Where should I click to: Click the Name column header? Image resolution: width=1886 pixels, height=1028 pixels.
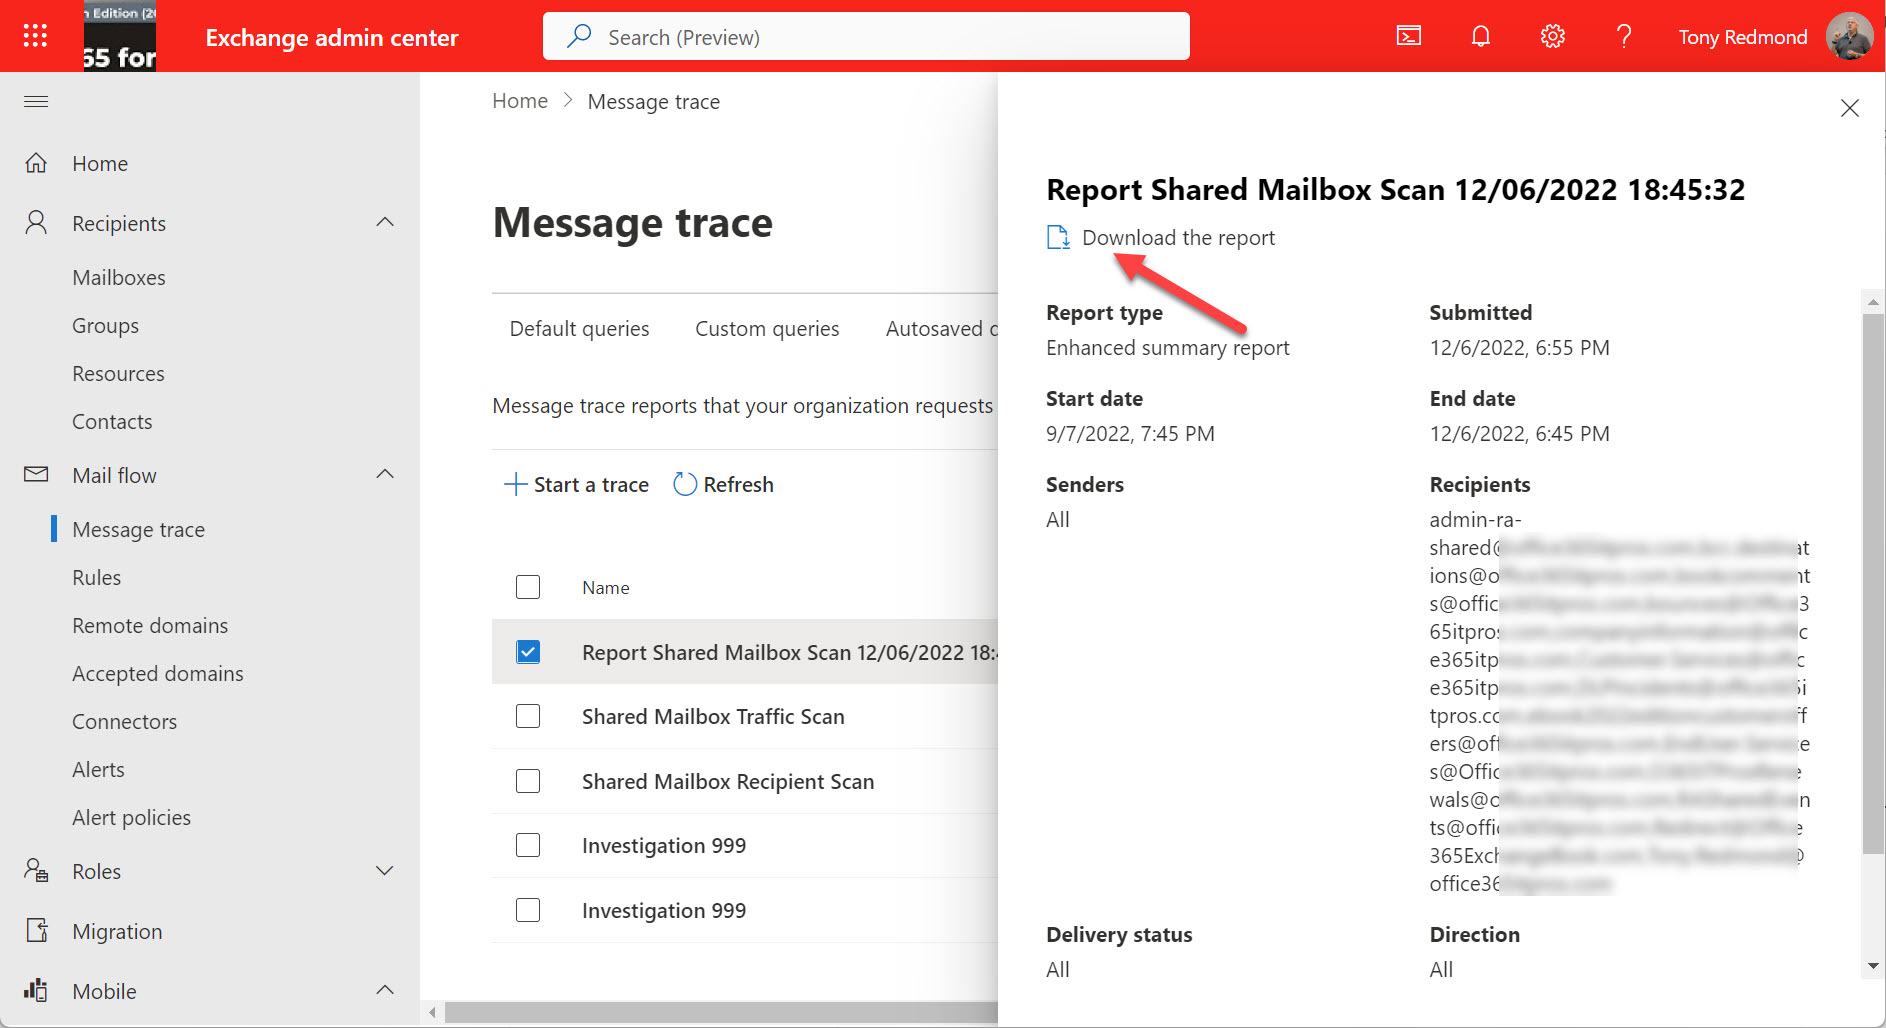606,588
